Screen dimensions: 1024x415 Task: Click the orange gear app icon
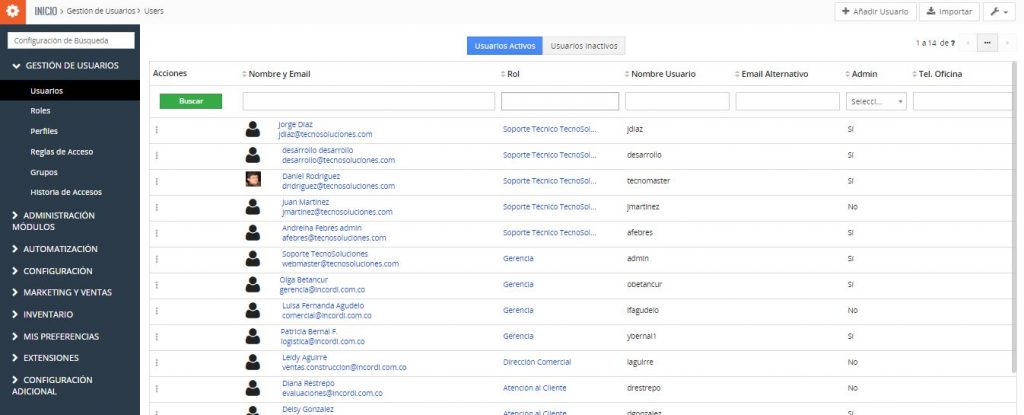coord(13,12)
